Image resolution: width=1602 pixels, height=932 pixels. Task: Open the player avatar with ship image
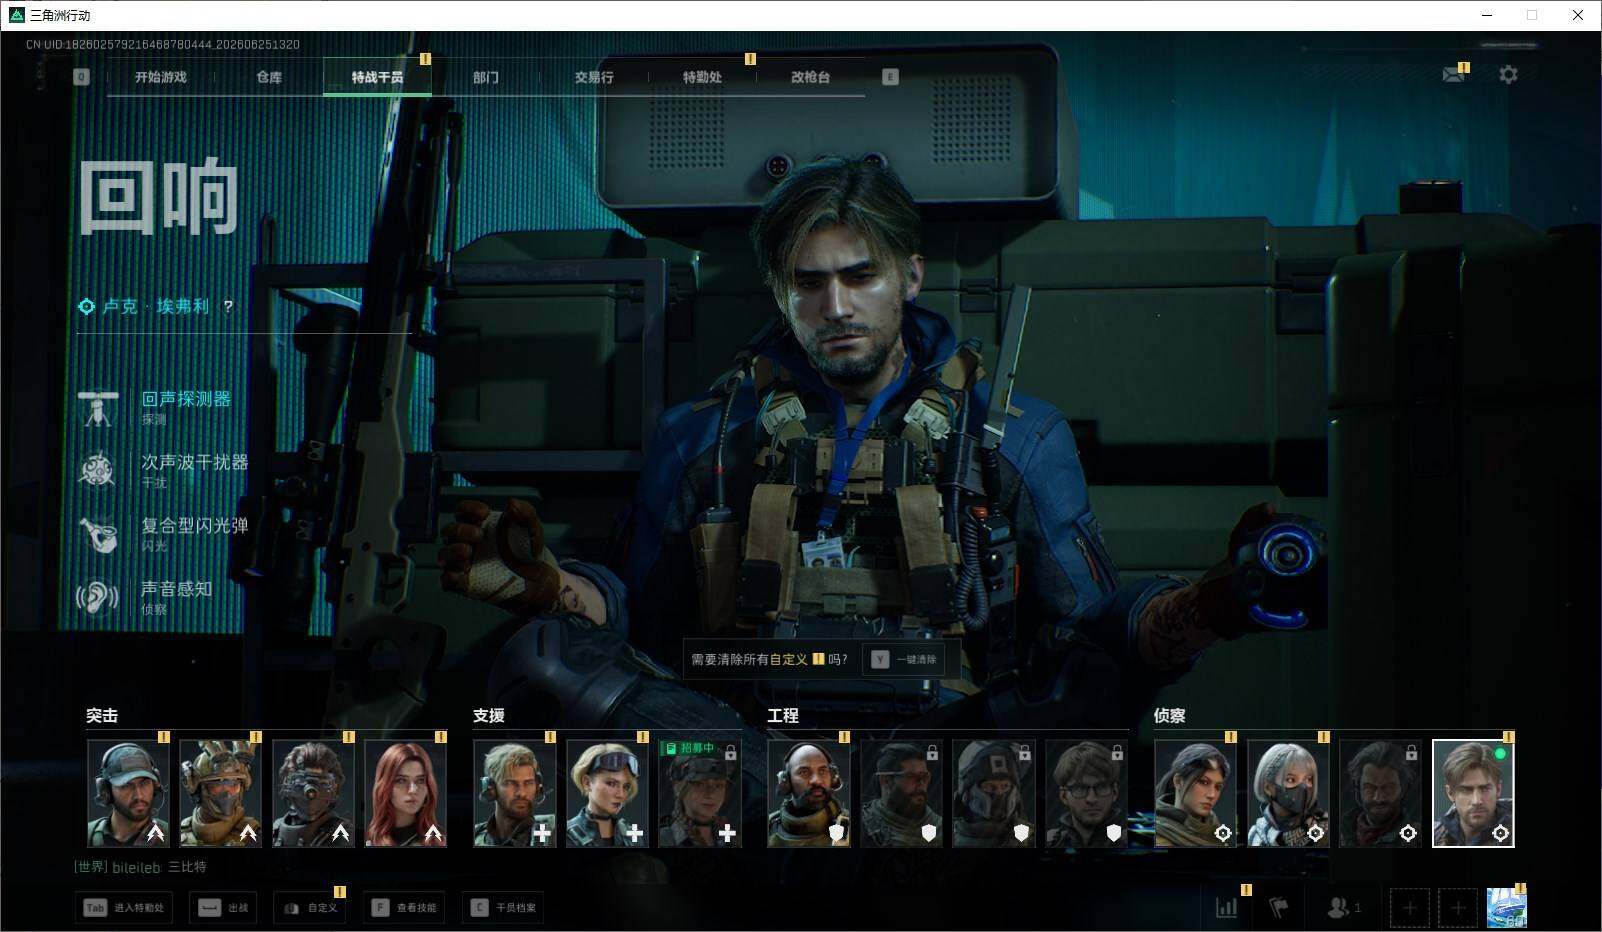pyautogui.click(x=1506, y=907)
